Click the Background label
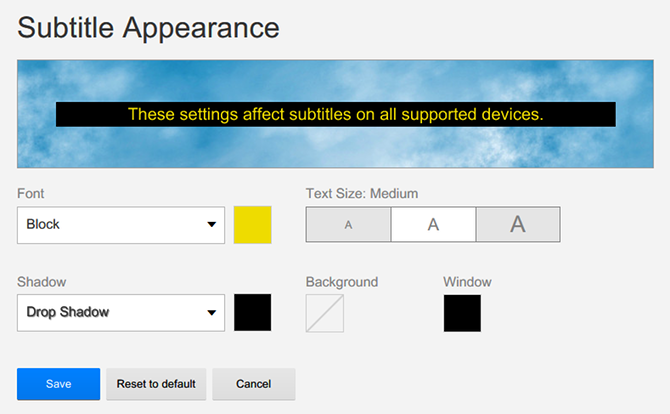Viewport: 670px width, 414px height. click(342, 282)
